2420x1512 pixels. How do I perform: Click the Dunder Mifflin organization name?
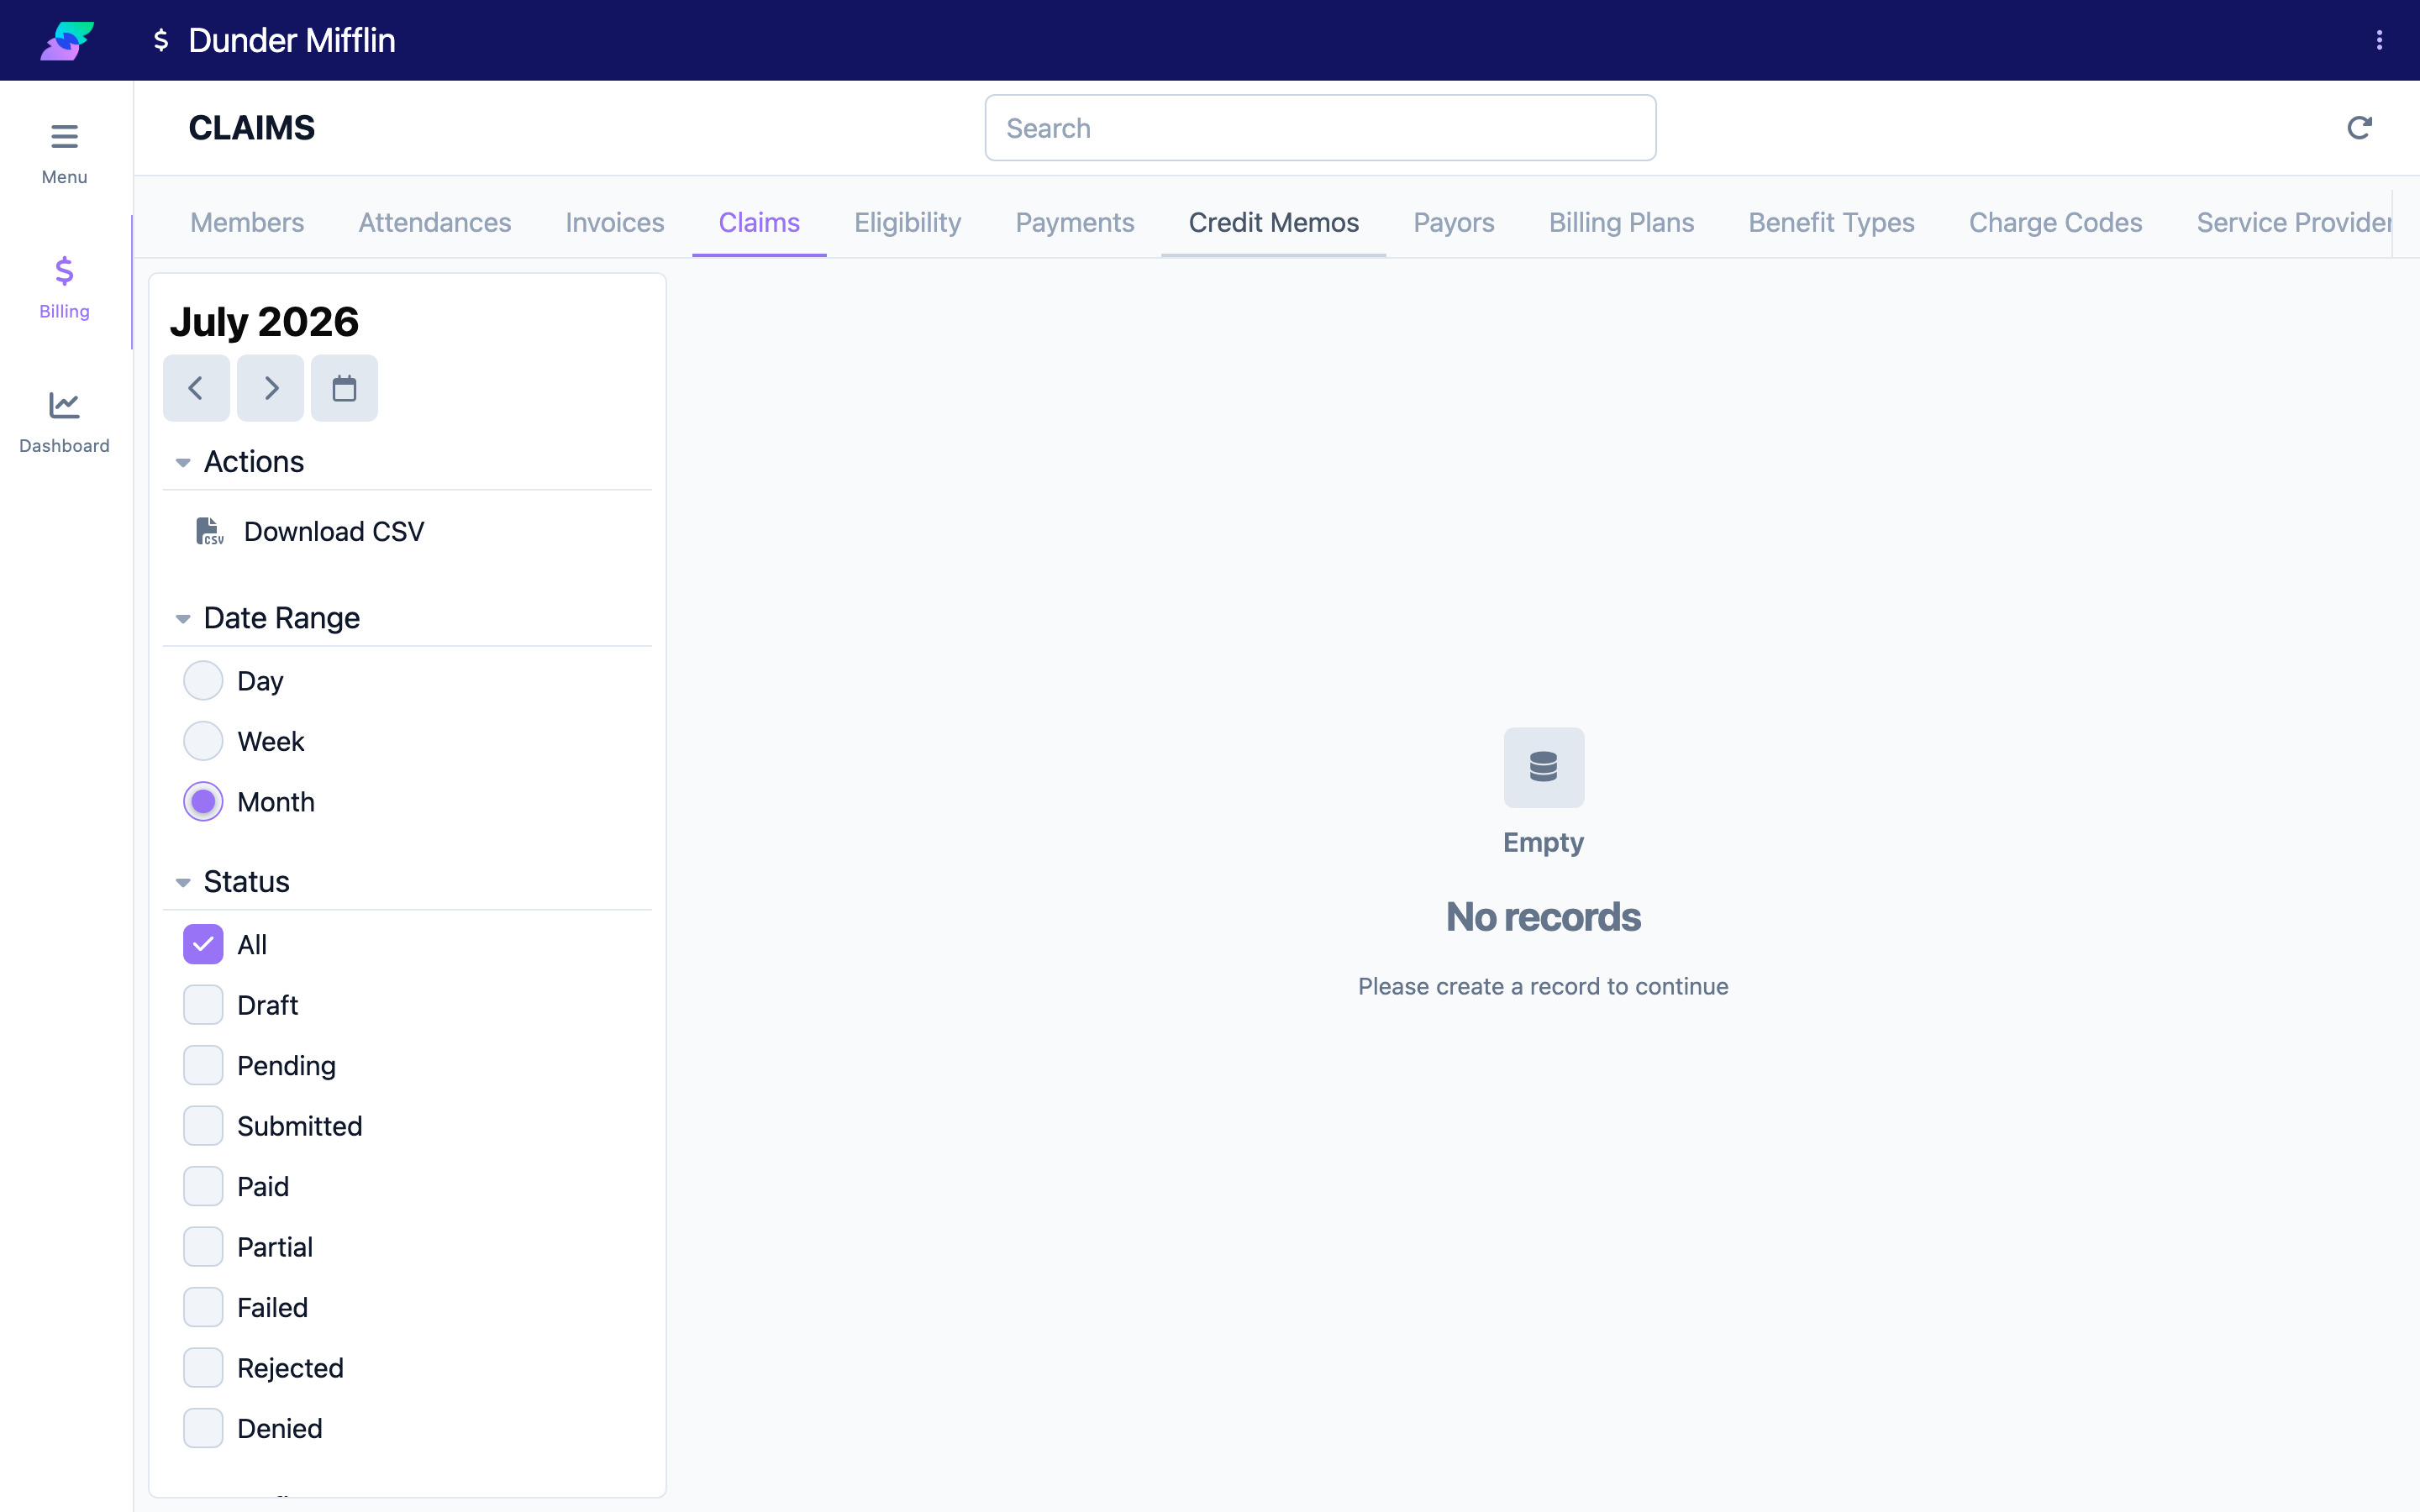pos(292,40)
